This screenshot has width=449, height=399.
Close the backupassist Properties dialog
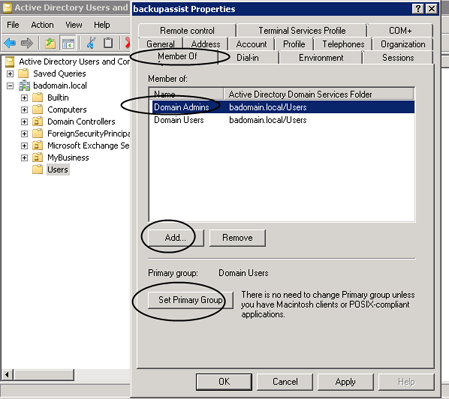[x=431, y=9]
